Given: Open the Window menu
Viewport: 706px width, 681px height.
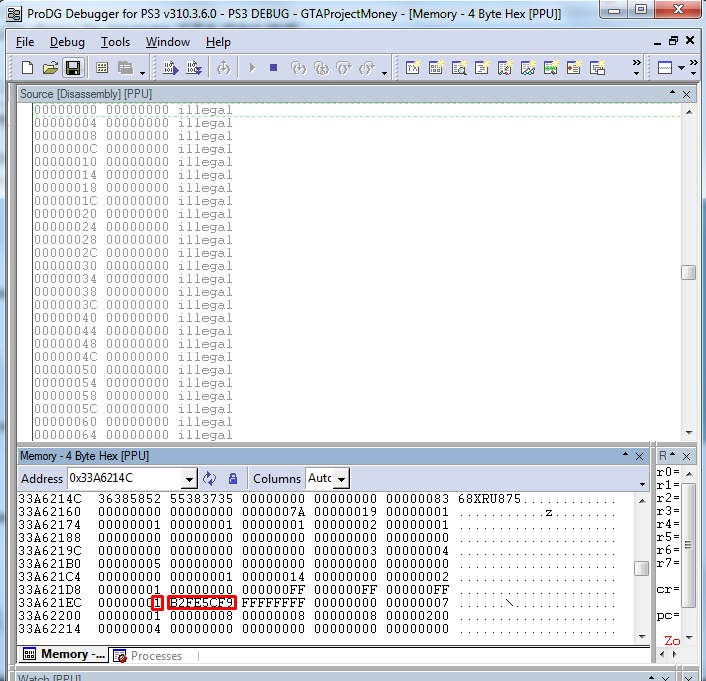Looking at the screenshot, I should click(167, 42).
